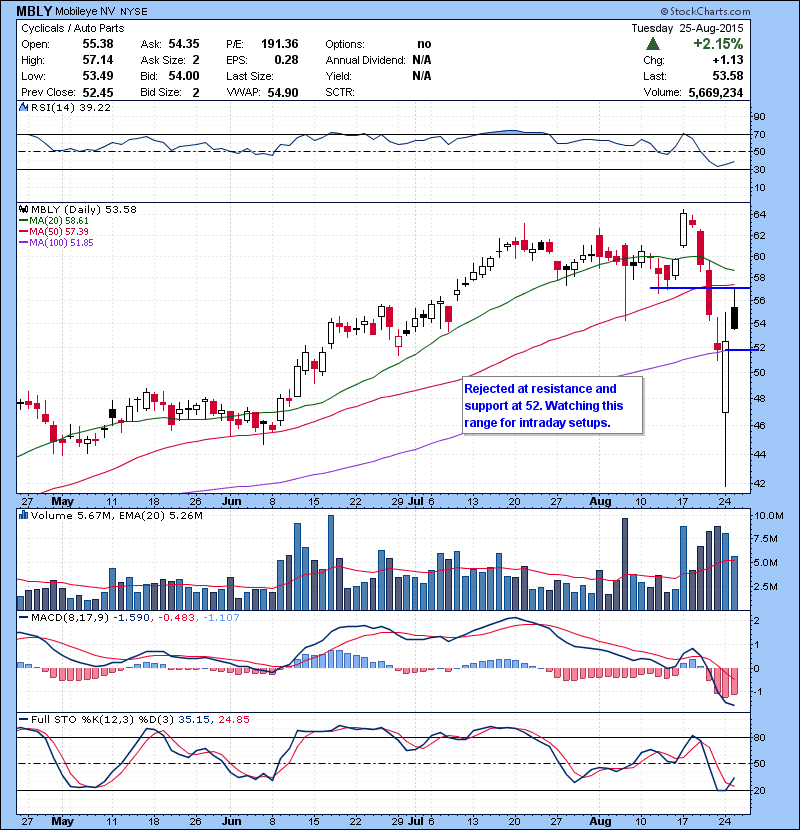Click the Ask price 54.35
Viewport: 800px width, 830px height.
(x=184, y=44)
